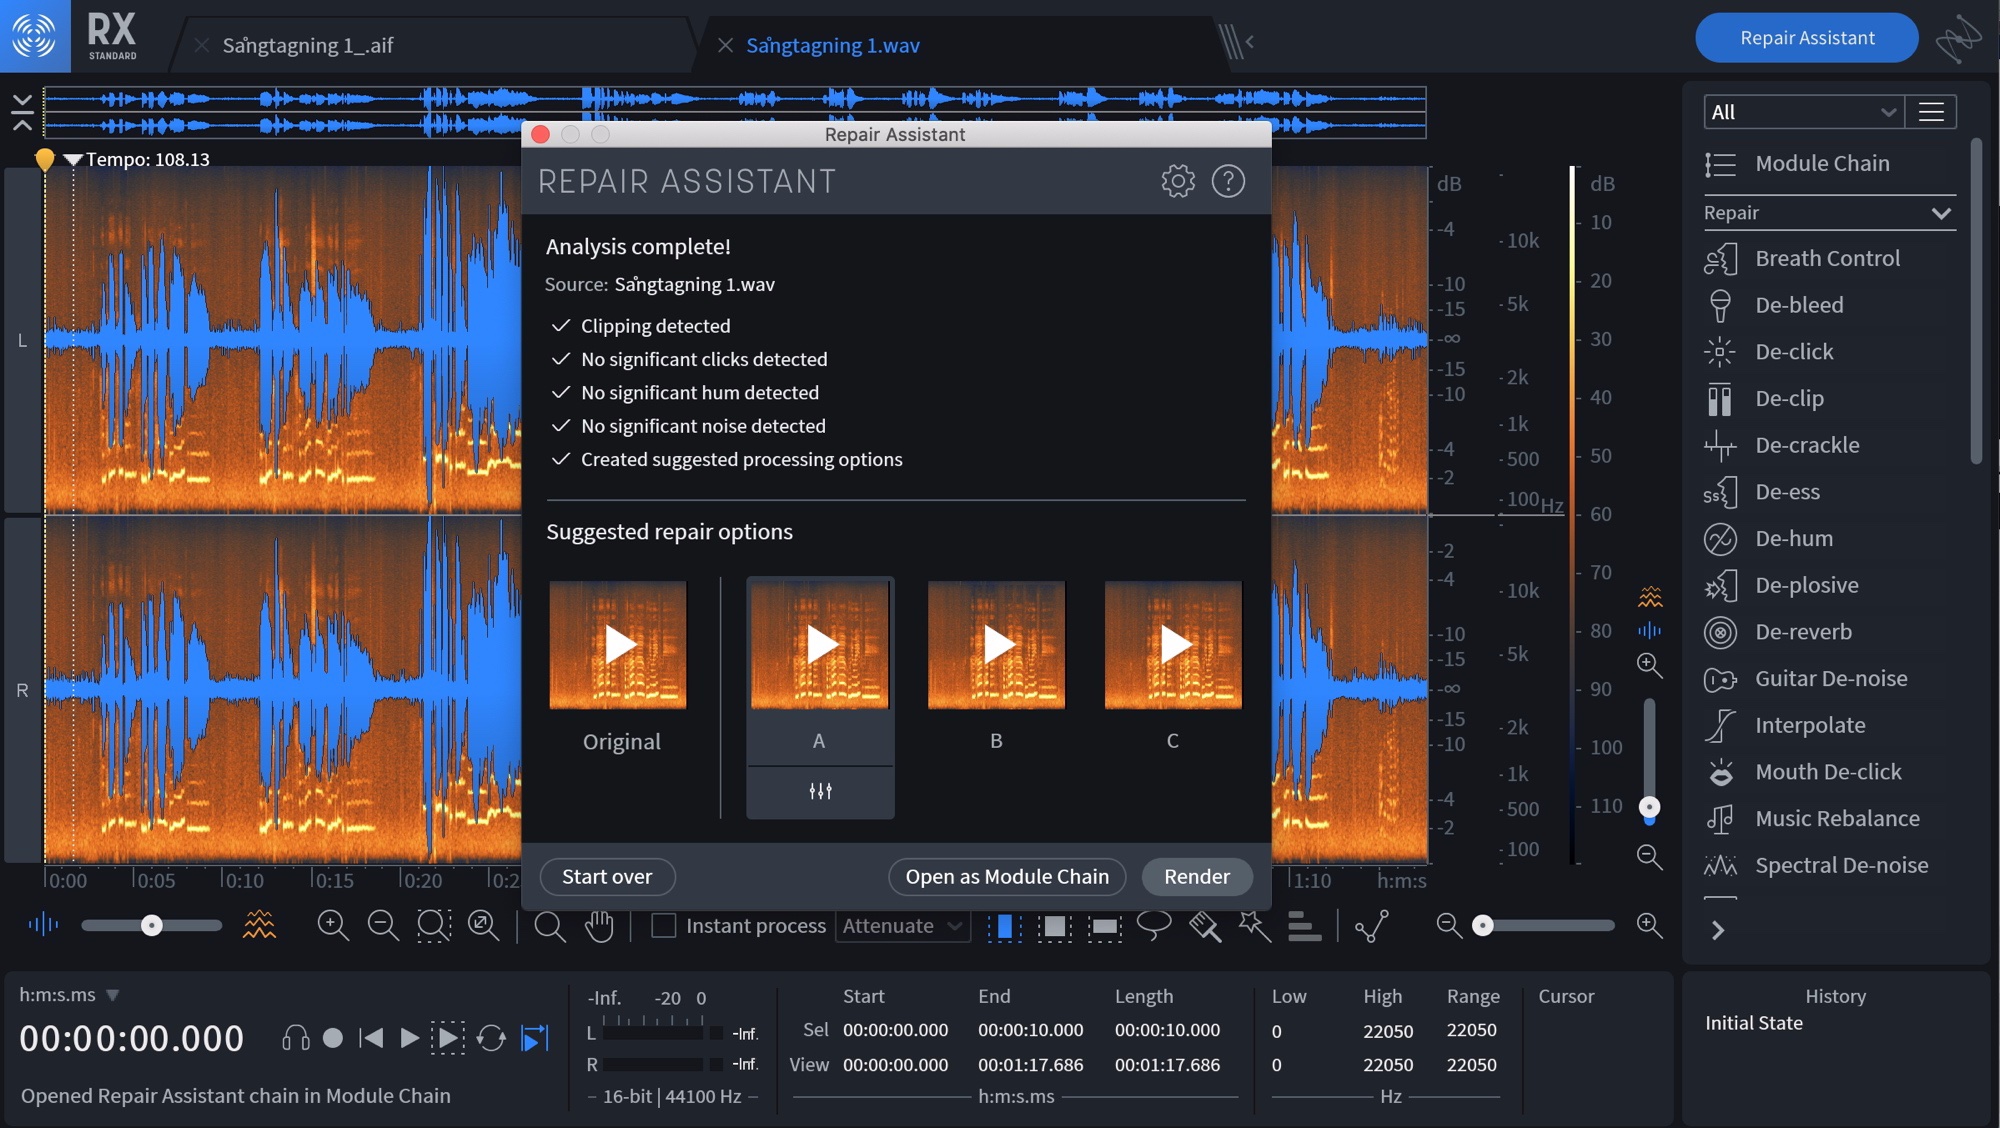
Task: Open adjustment sliders under option A
Action: pyautogui.click(x=820, y=792)
